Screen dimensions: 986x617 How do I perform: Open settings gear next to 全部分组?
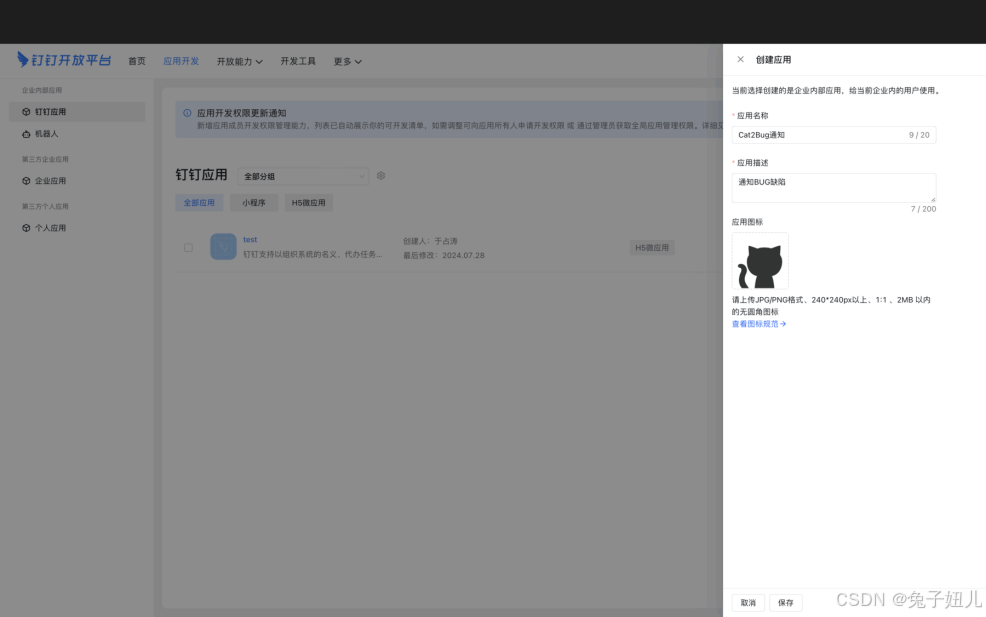[380, 175]
